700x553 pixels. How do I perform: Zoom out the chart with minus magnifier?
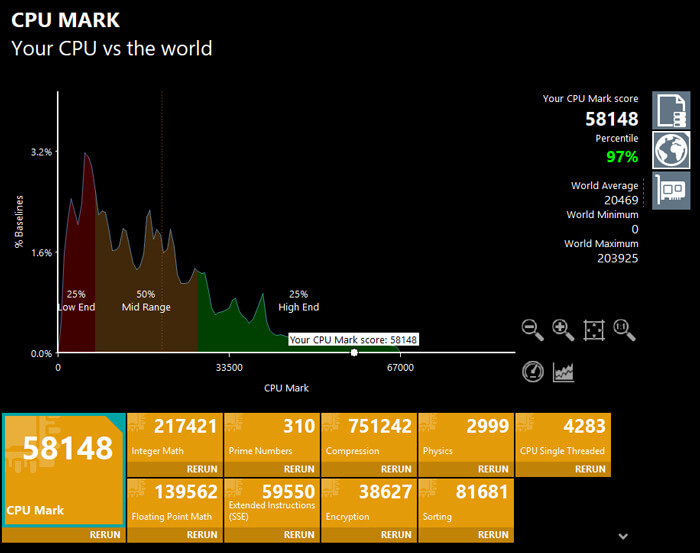(533, 329)
